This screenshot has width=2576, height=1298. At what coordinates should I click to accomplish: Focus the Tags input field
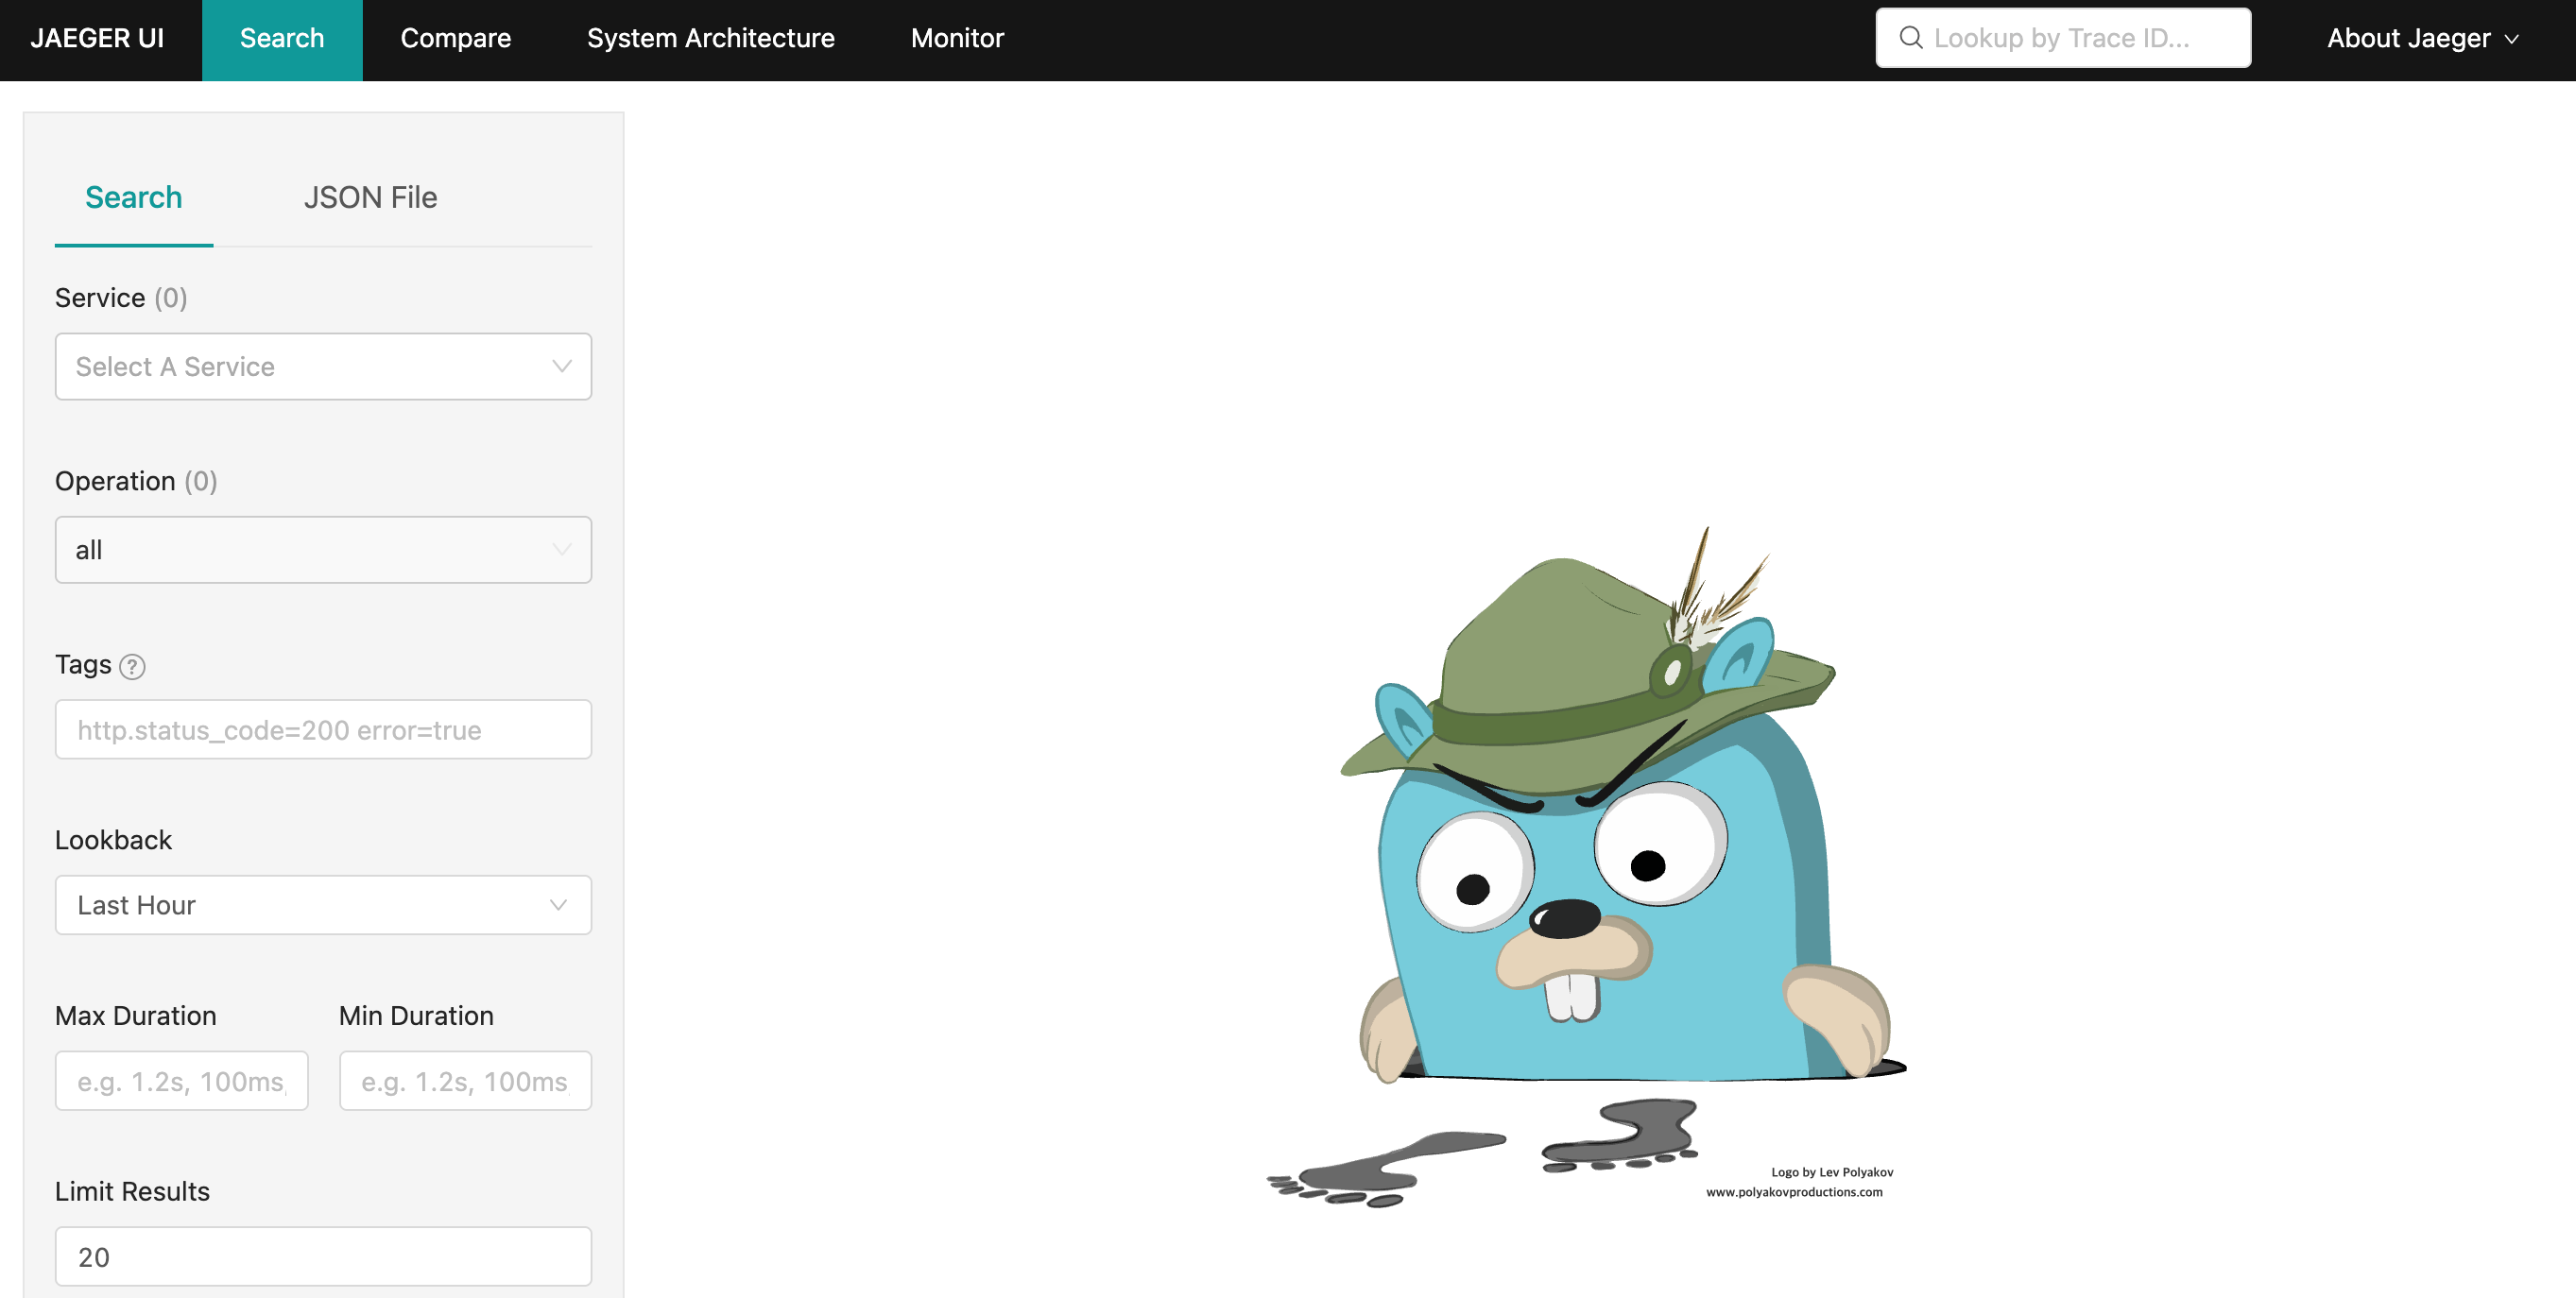point(322,730)
